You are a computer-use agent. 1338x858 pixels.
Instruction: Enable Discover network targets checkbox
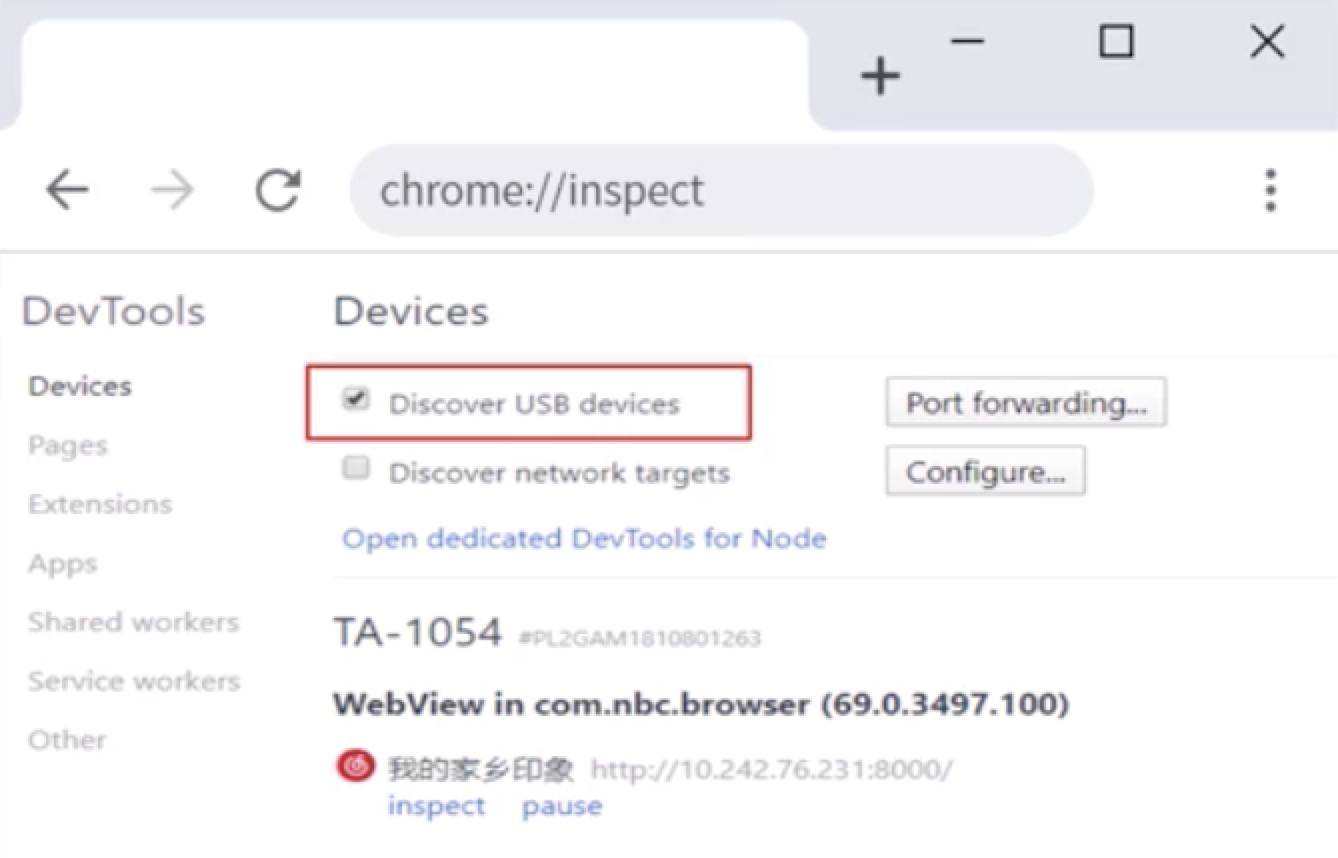(355, 469)
